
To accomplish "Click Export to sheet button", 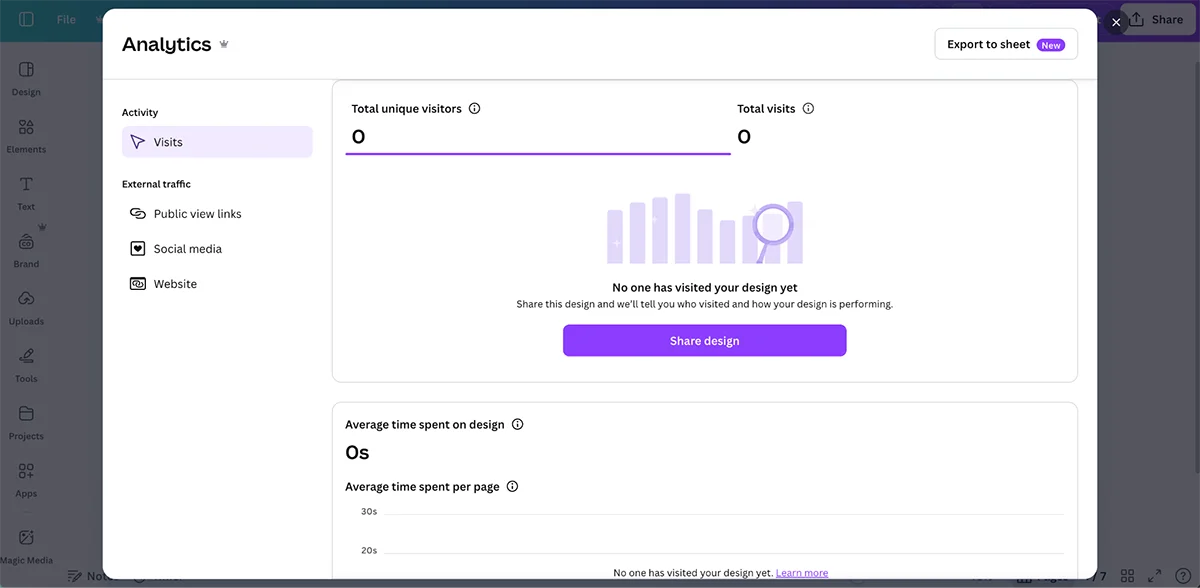I will (1006, 44).
